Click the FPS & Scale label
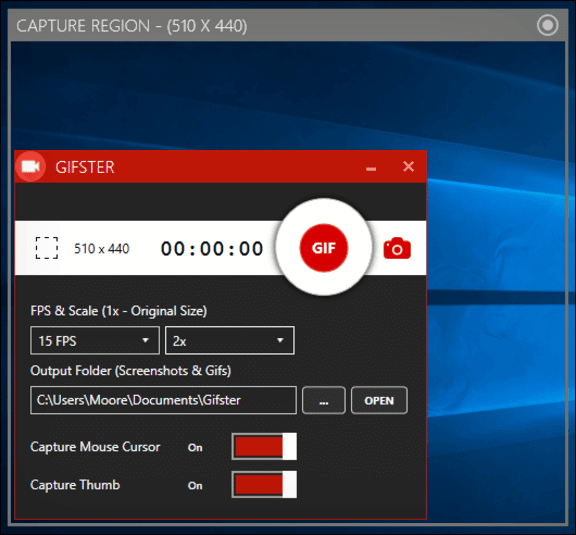Image resolution: width=576 pixels, height=535 pixels. (119, 311)
